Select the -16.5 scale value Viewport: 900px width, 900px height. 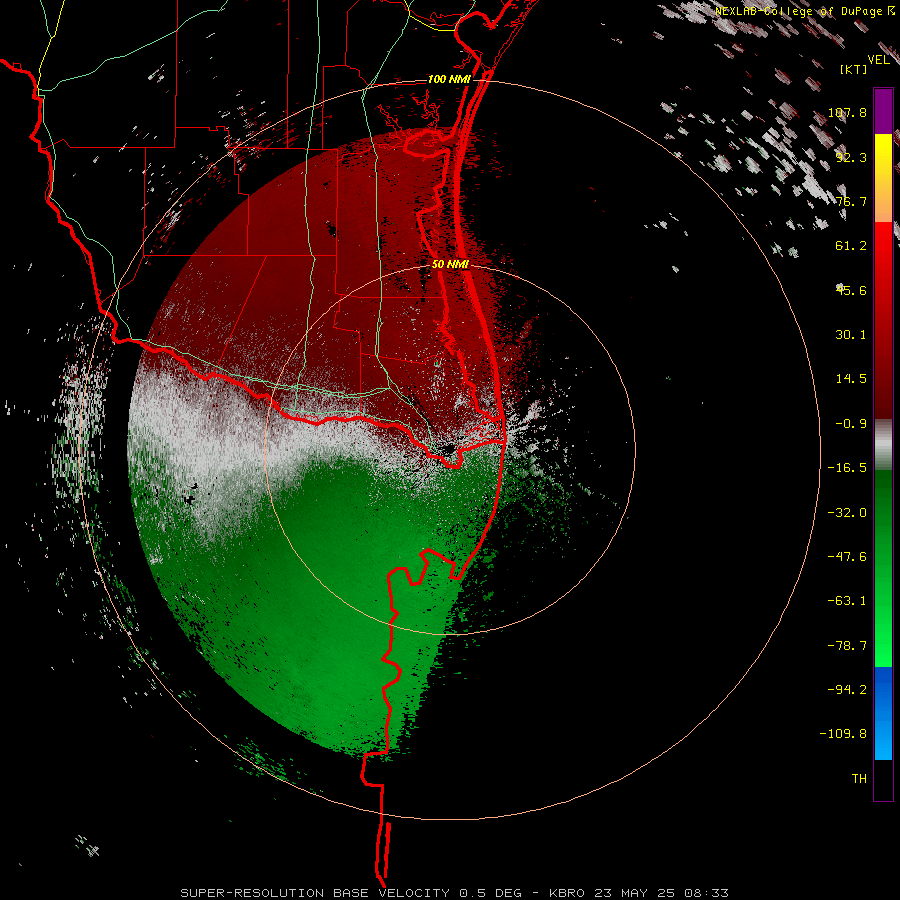click(x=847, y=468)
